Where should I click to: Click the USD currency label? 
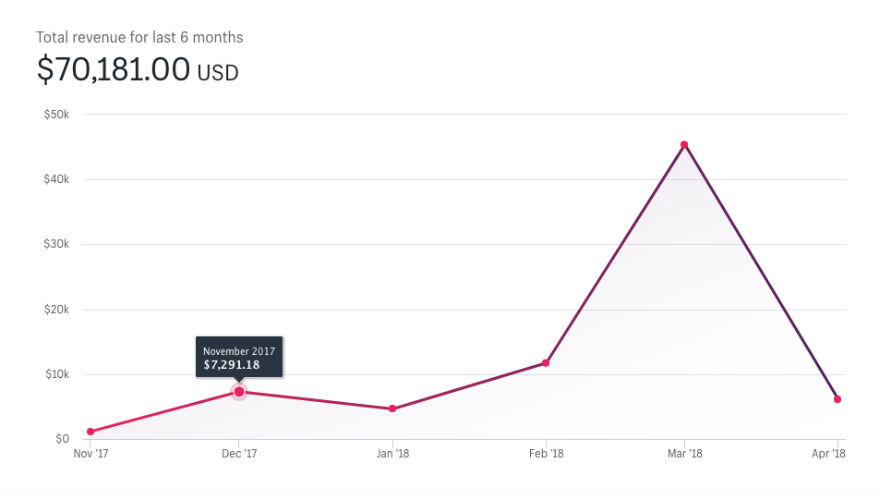218,72
